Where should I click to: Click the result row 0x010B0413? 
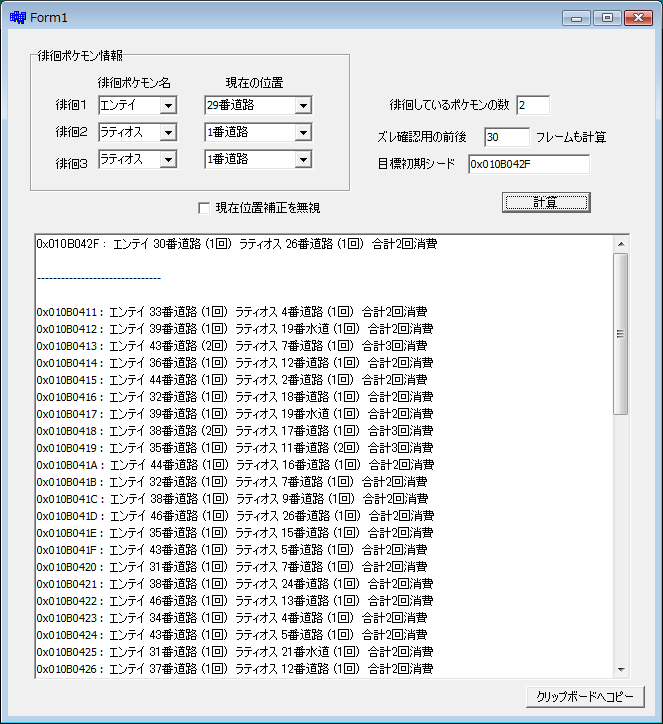tap(232, 346)
